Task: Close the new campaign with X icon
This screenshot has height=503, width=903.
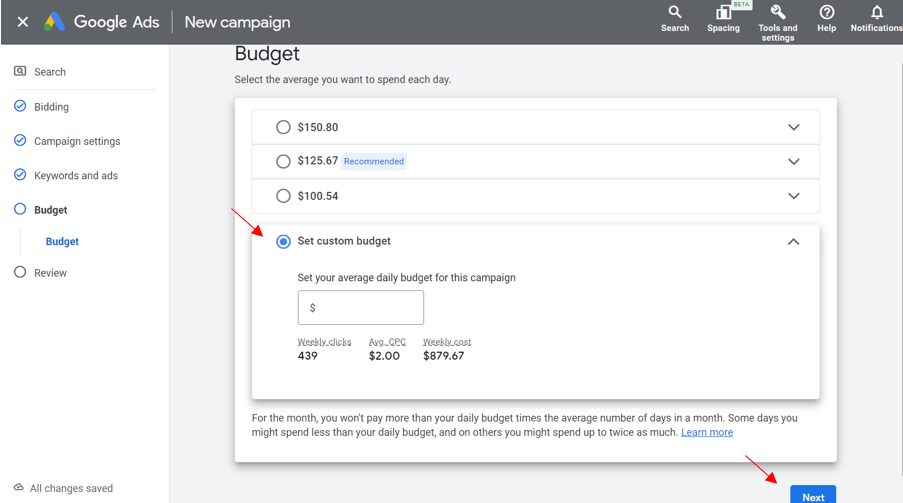Action: (22, 22)
